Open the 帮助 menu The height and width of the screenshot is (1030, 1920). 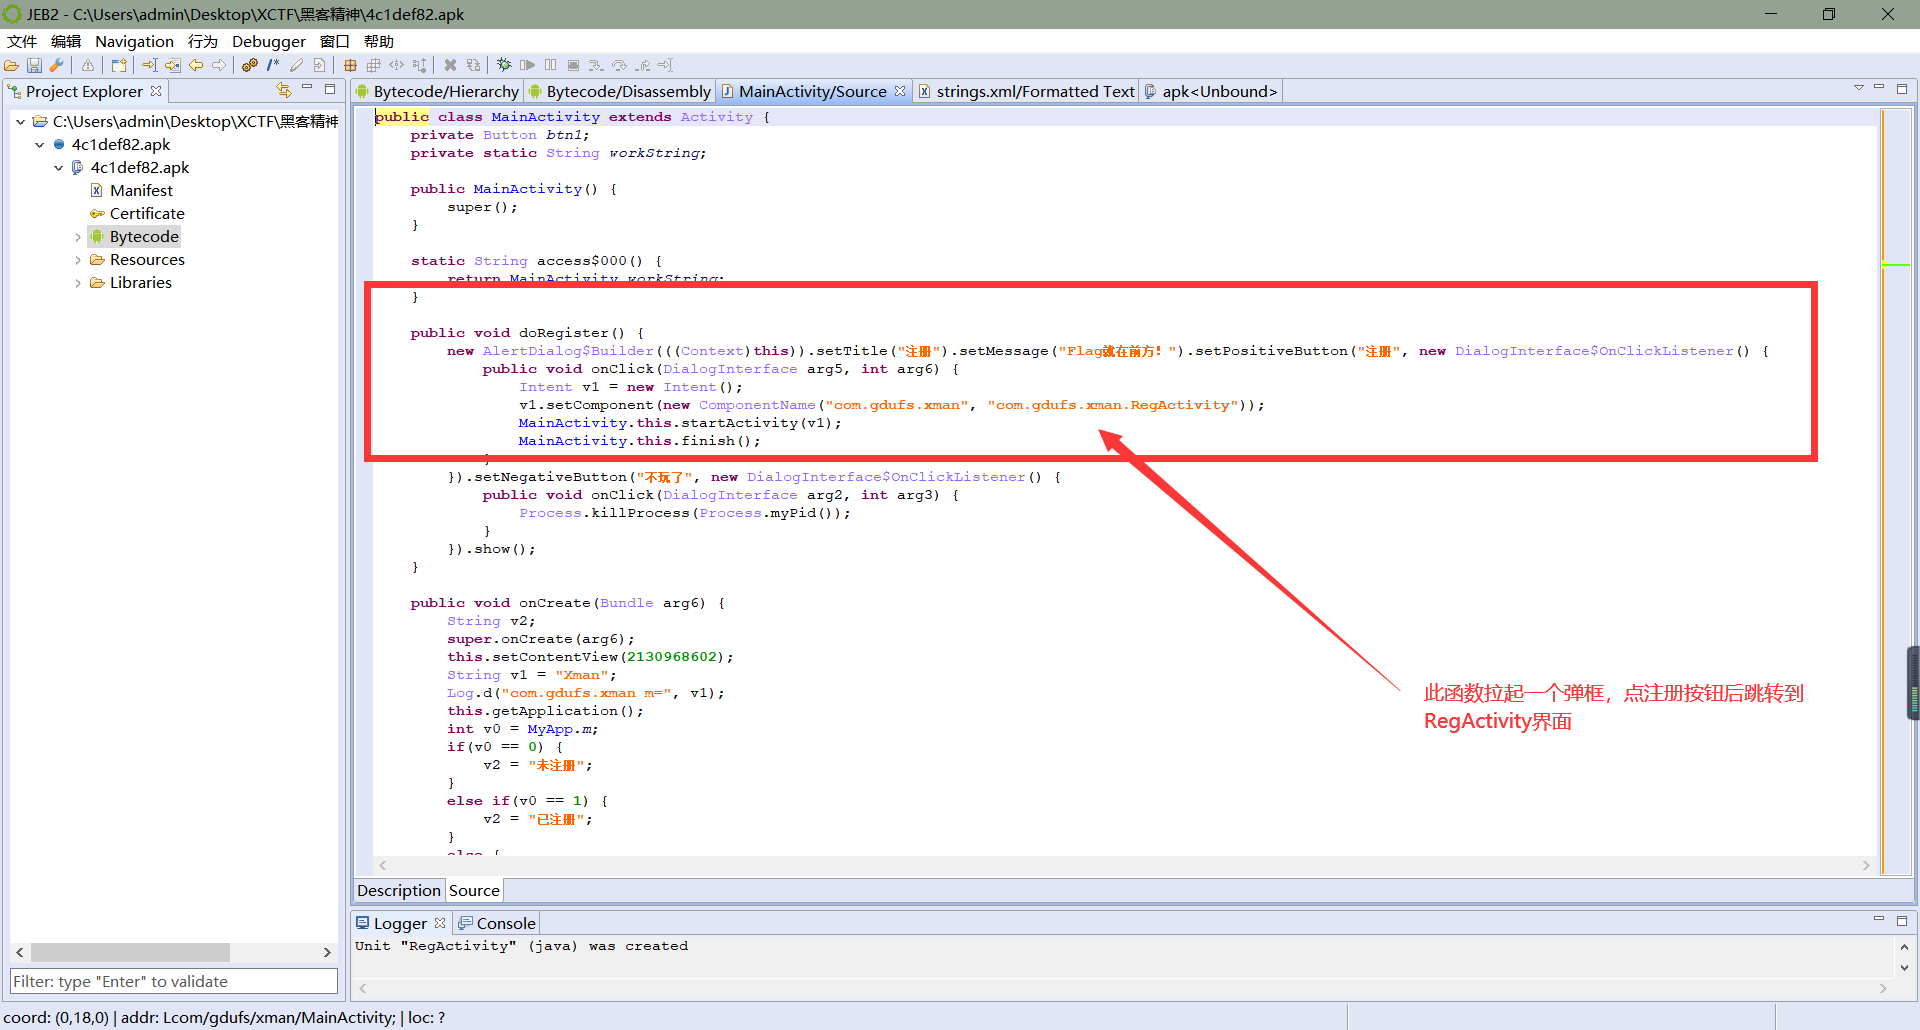(x=379, y=41)
